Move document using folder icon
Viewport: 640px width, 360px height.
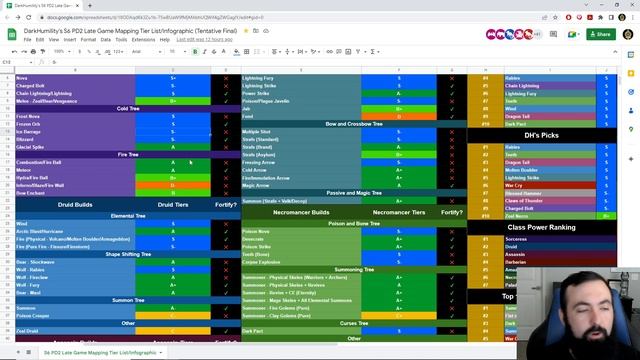pyautogui.click(x=256, y=31)
